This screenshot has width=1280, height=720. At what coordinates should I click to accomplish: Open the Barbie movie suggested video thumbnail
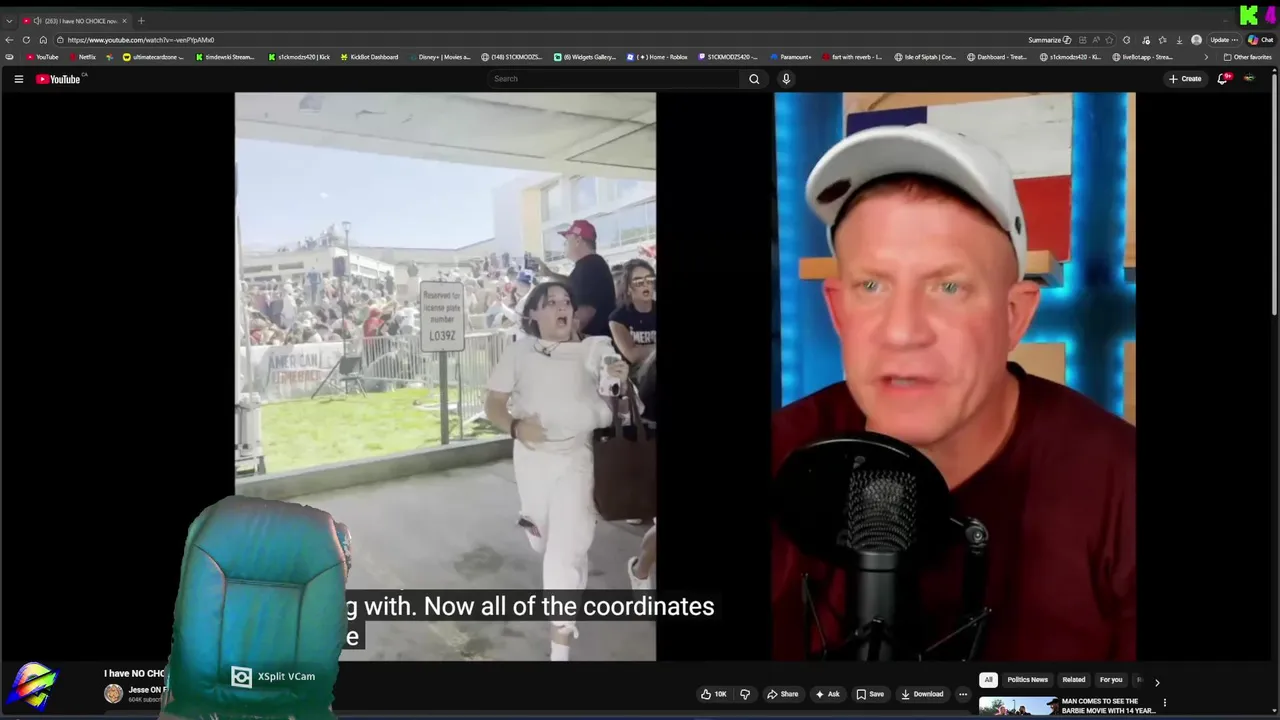tap(1017, 707)
